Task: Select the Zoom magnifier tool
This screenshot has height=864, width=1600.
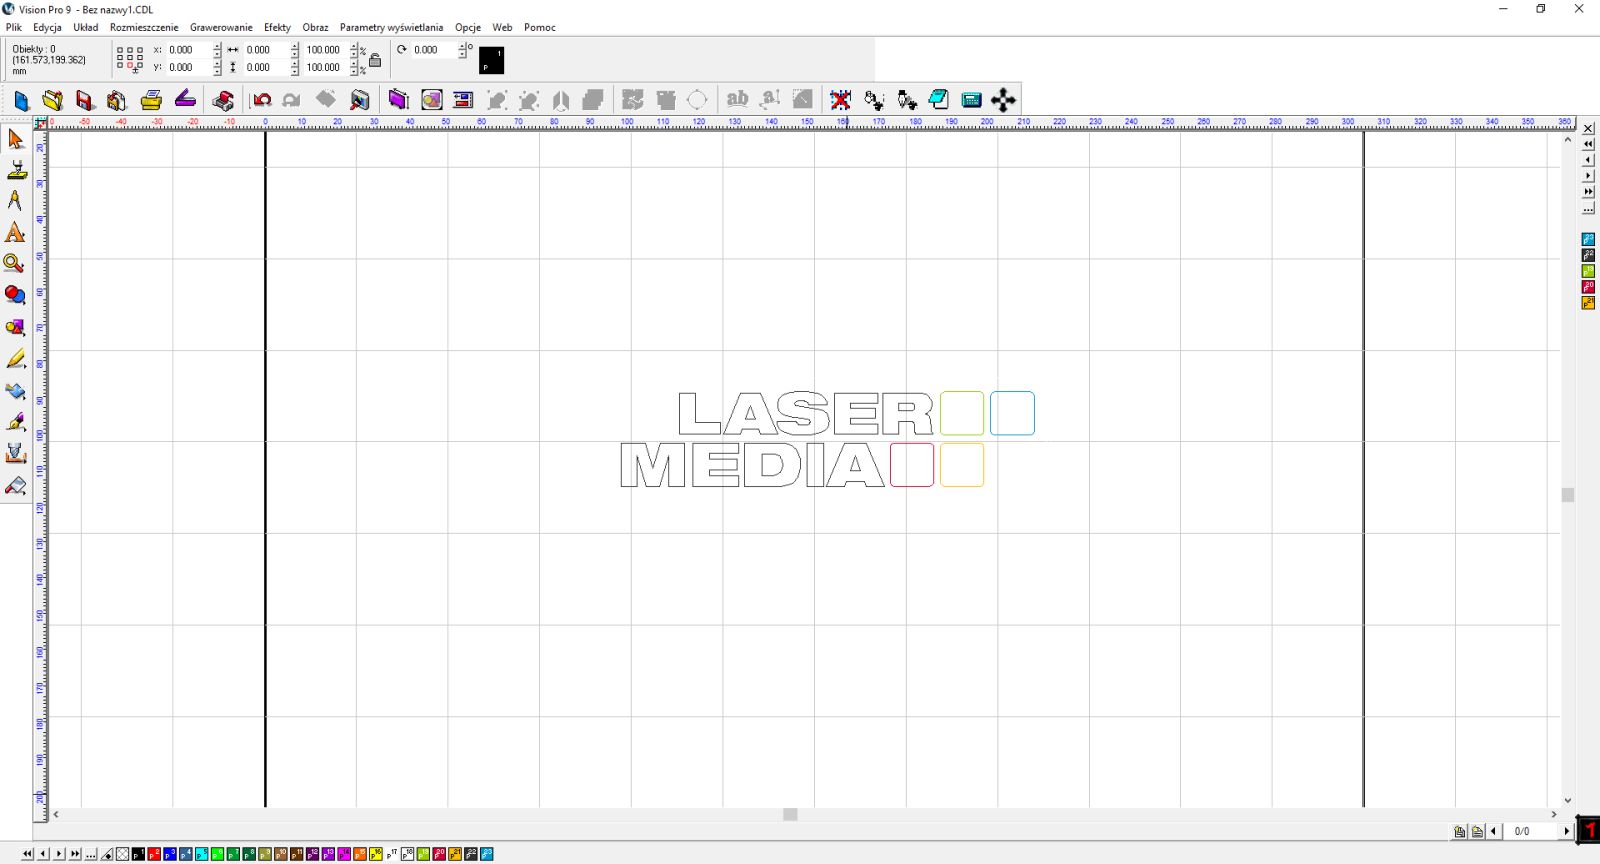Action: coord(15,264)
